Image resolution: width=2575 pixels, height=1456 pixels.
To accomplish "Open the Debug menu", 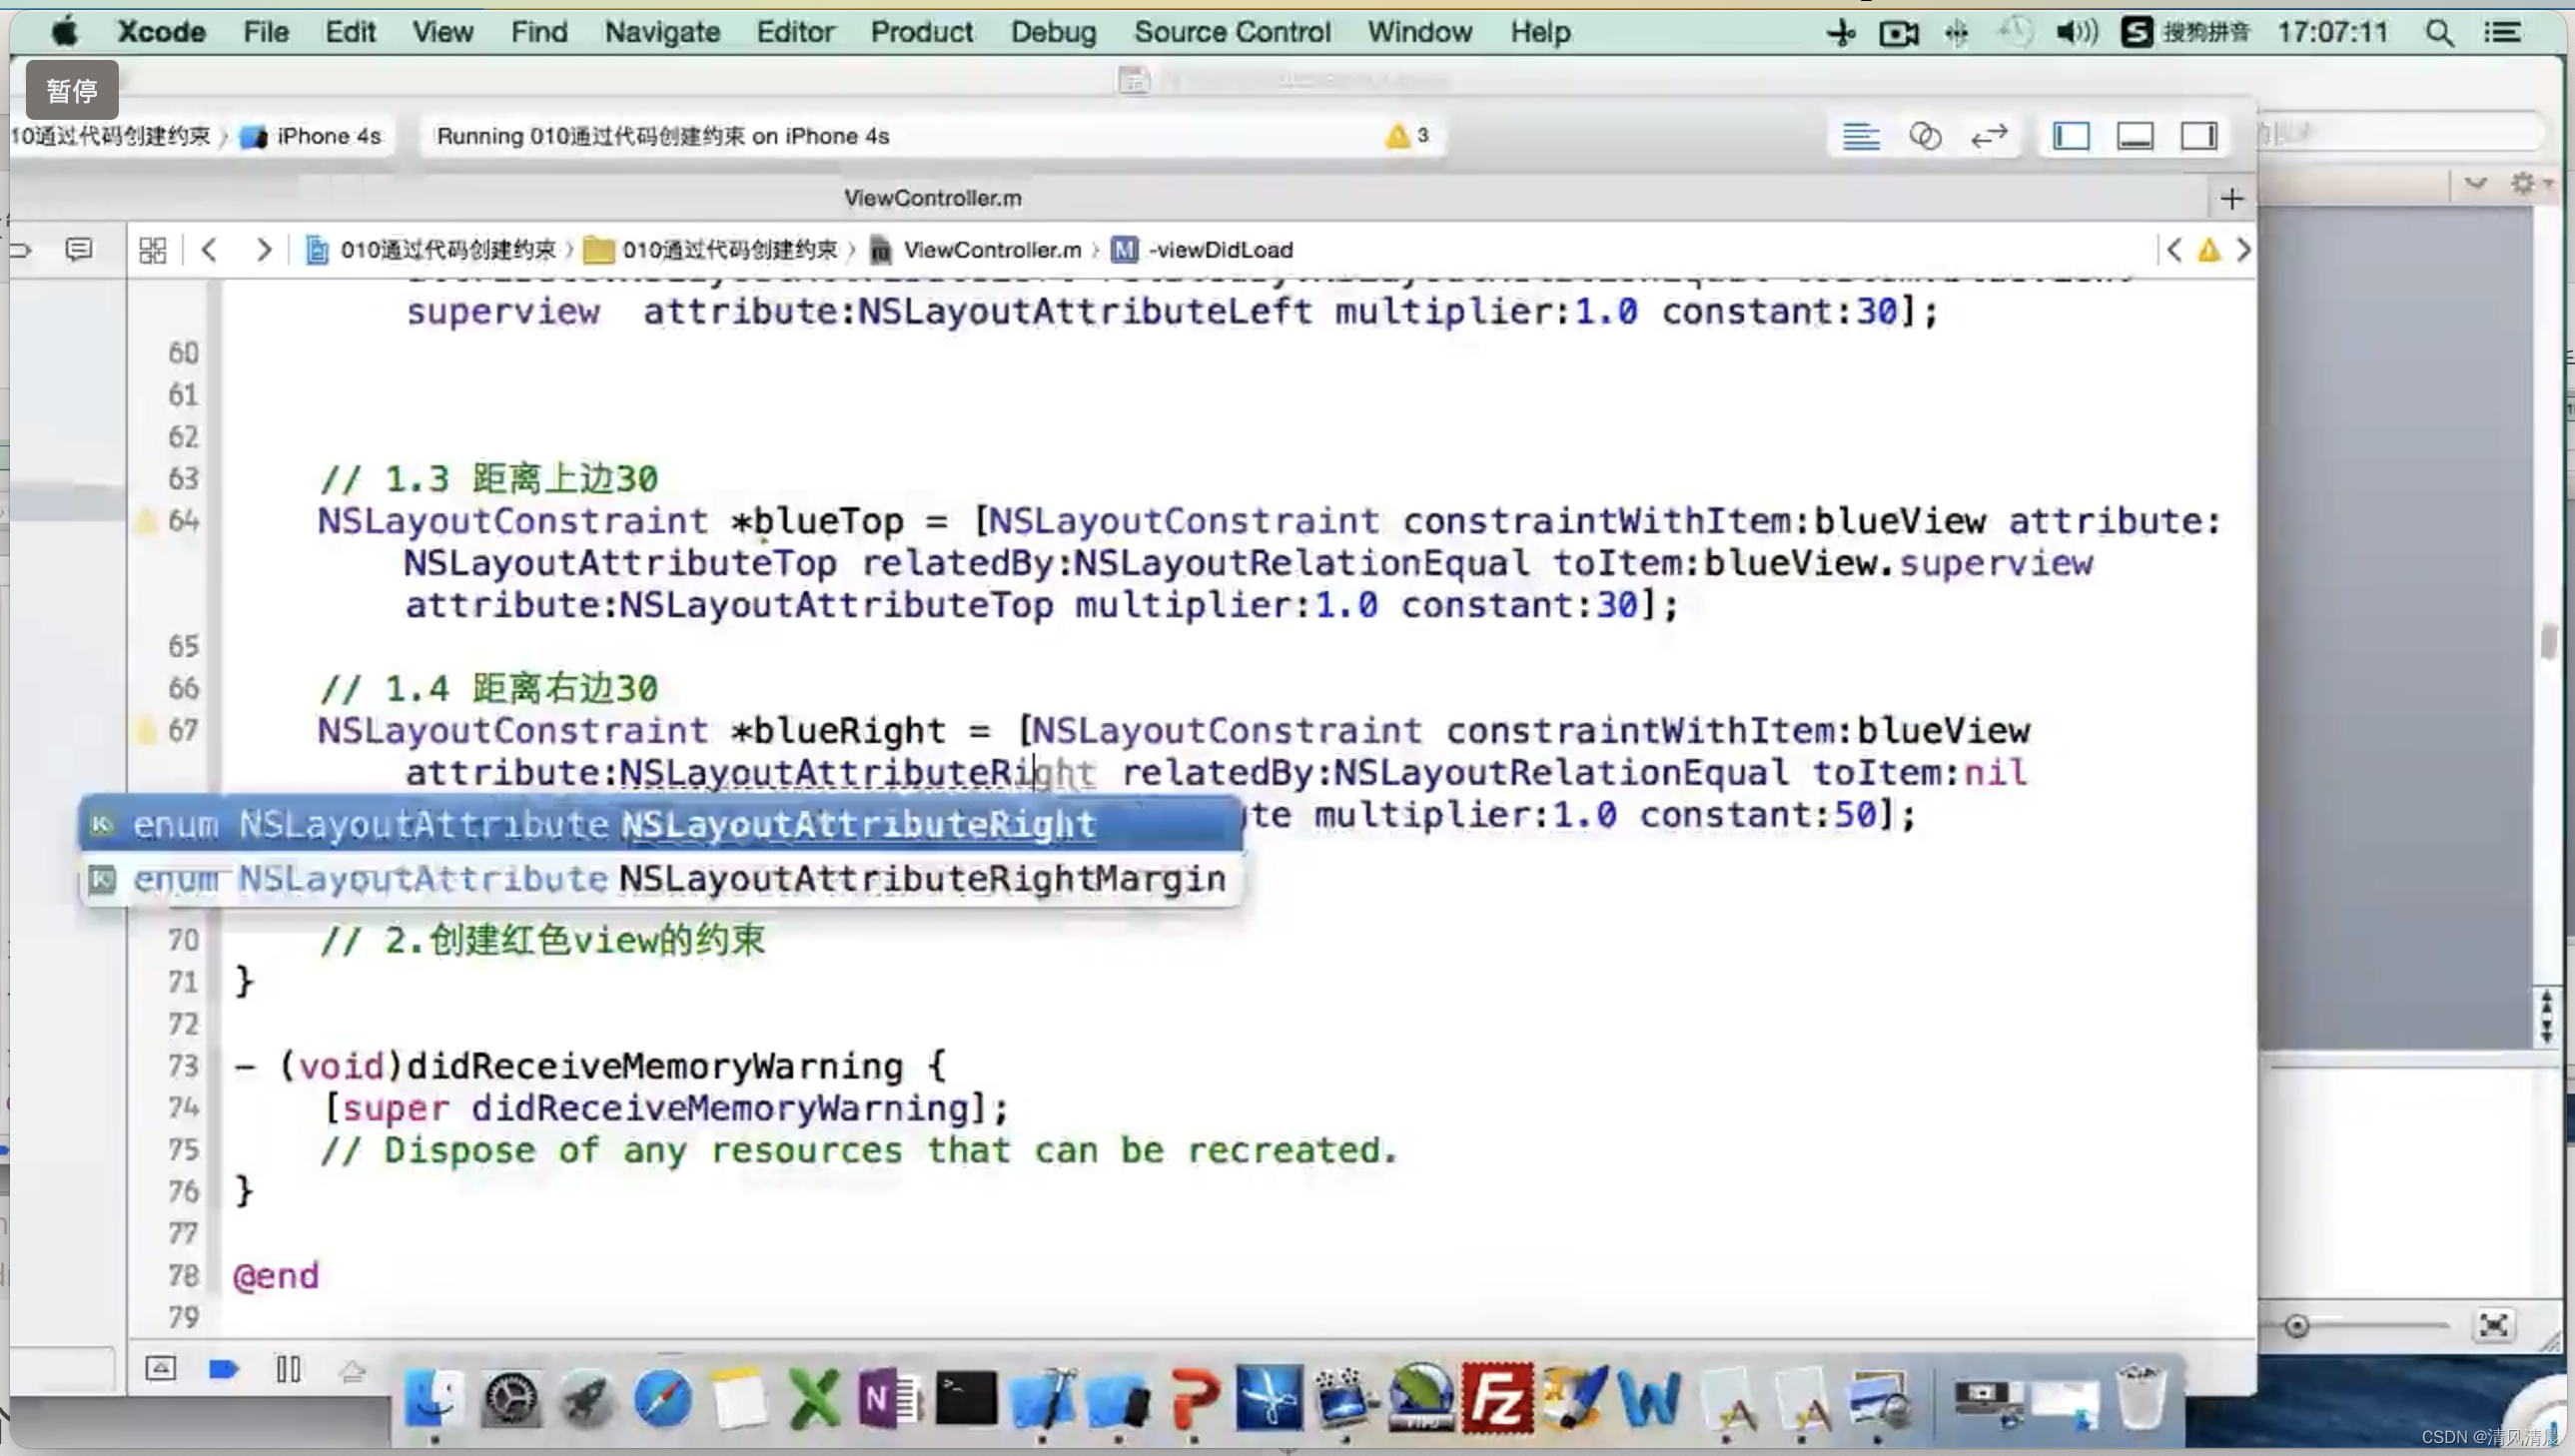I will tap(1051, 32).
